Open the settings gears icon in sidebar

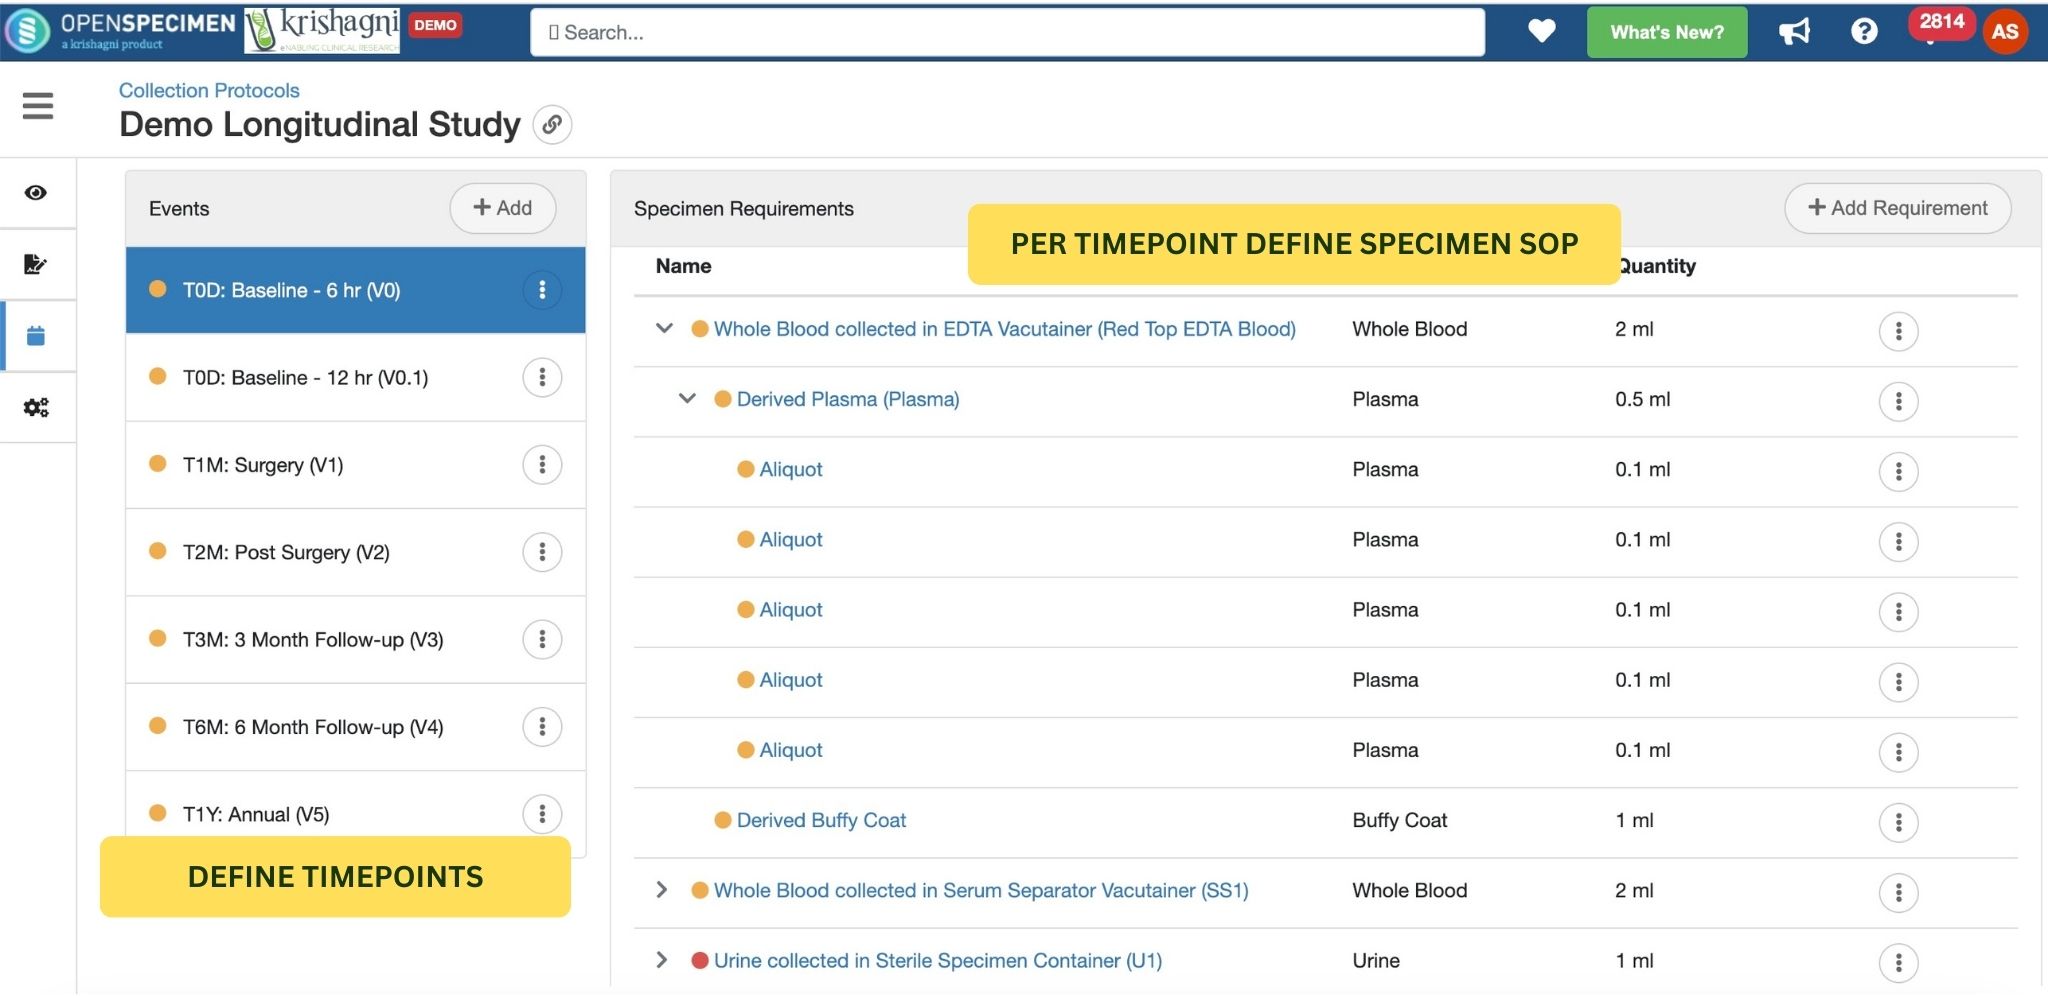[37, 408]
